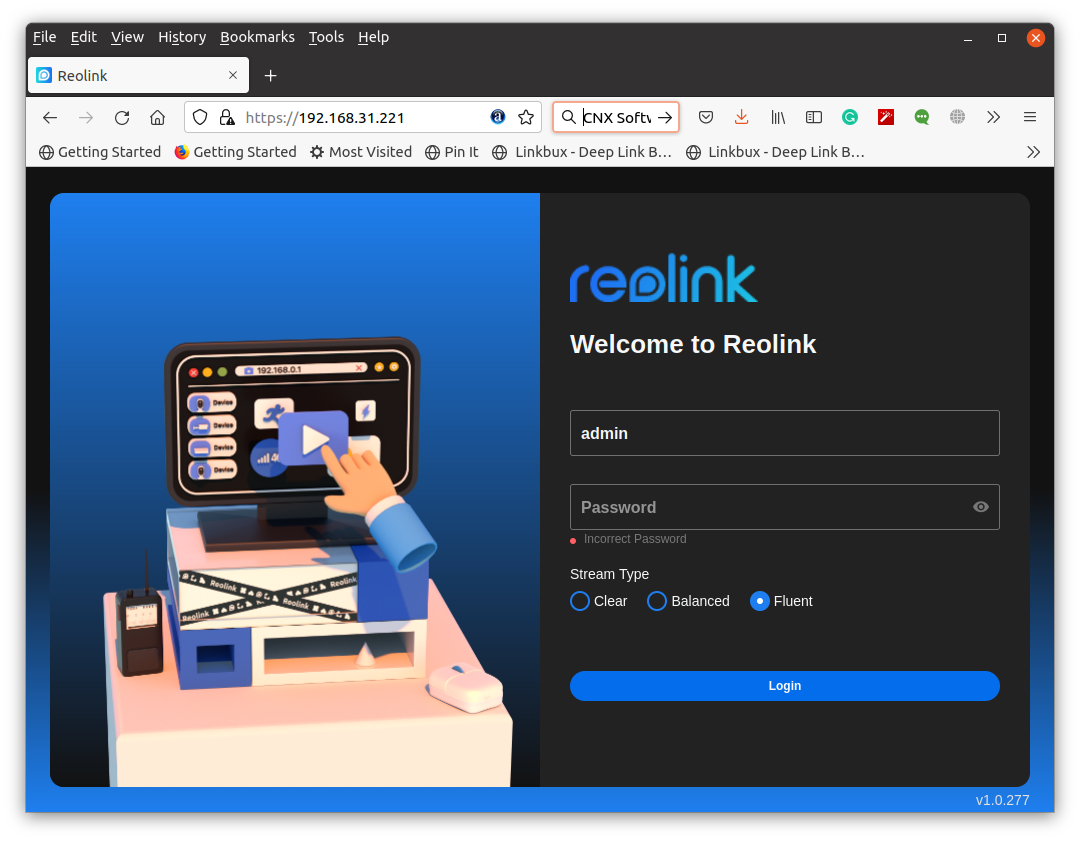Submit the search with the arrow button

[665, 118]
